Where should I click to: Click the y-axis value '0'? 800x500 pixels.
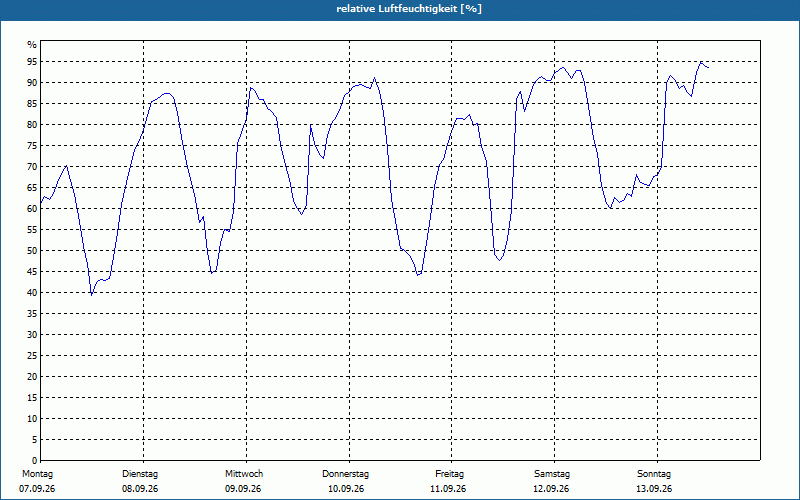coord(34,461)
